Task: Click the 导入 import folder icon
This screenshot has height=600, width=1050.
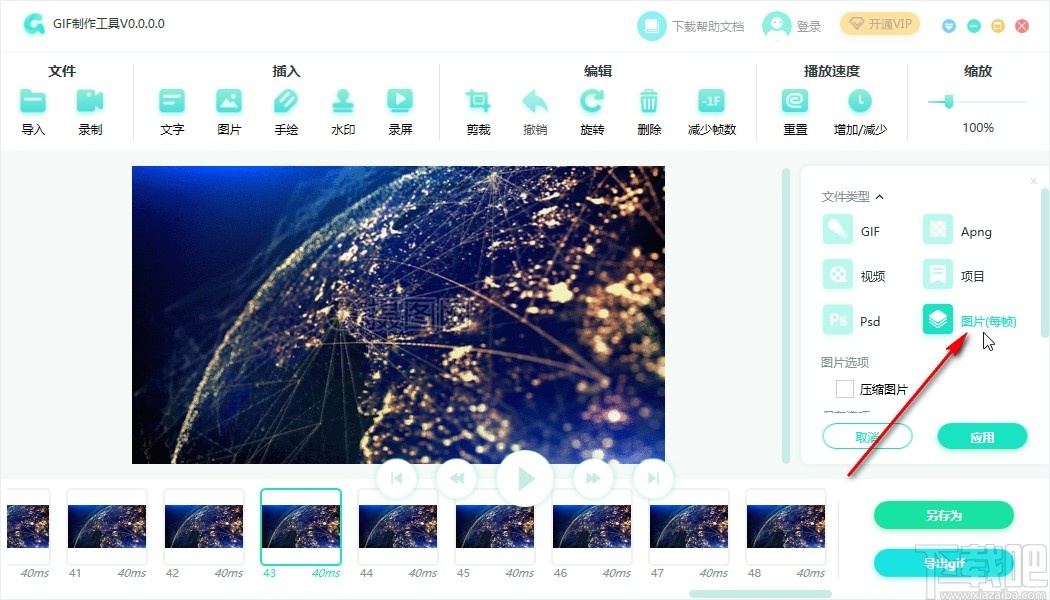Action: pyautogui.click(x=33, y=102)
